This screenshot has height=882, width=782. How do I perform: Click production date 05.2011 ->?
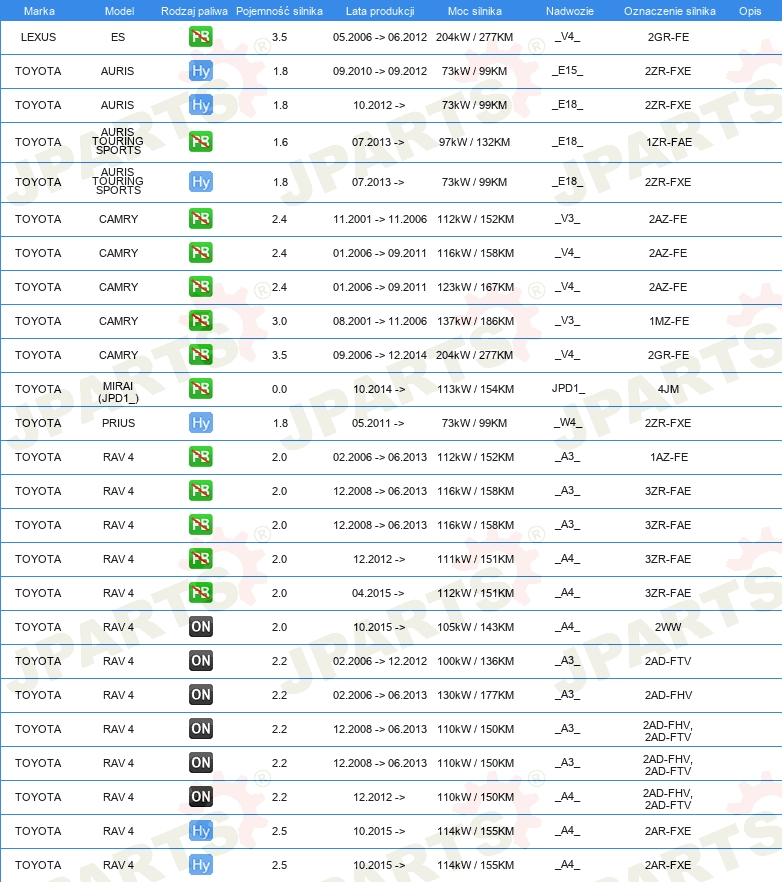378,423
